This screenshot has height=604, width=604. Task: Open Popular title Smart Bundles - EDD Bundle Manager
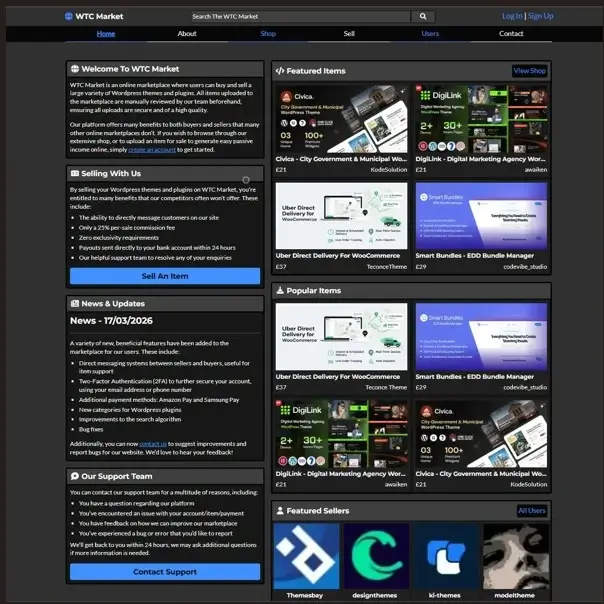tap(475, 377)
